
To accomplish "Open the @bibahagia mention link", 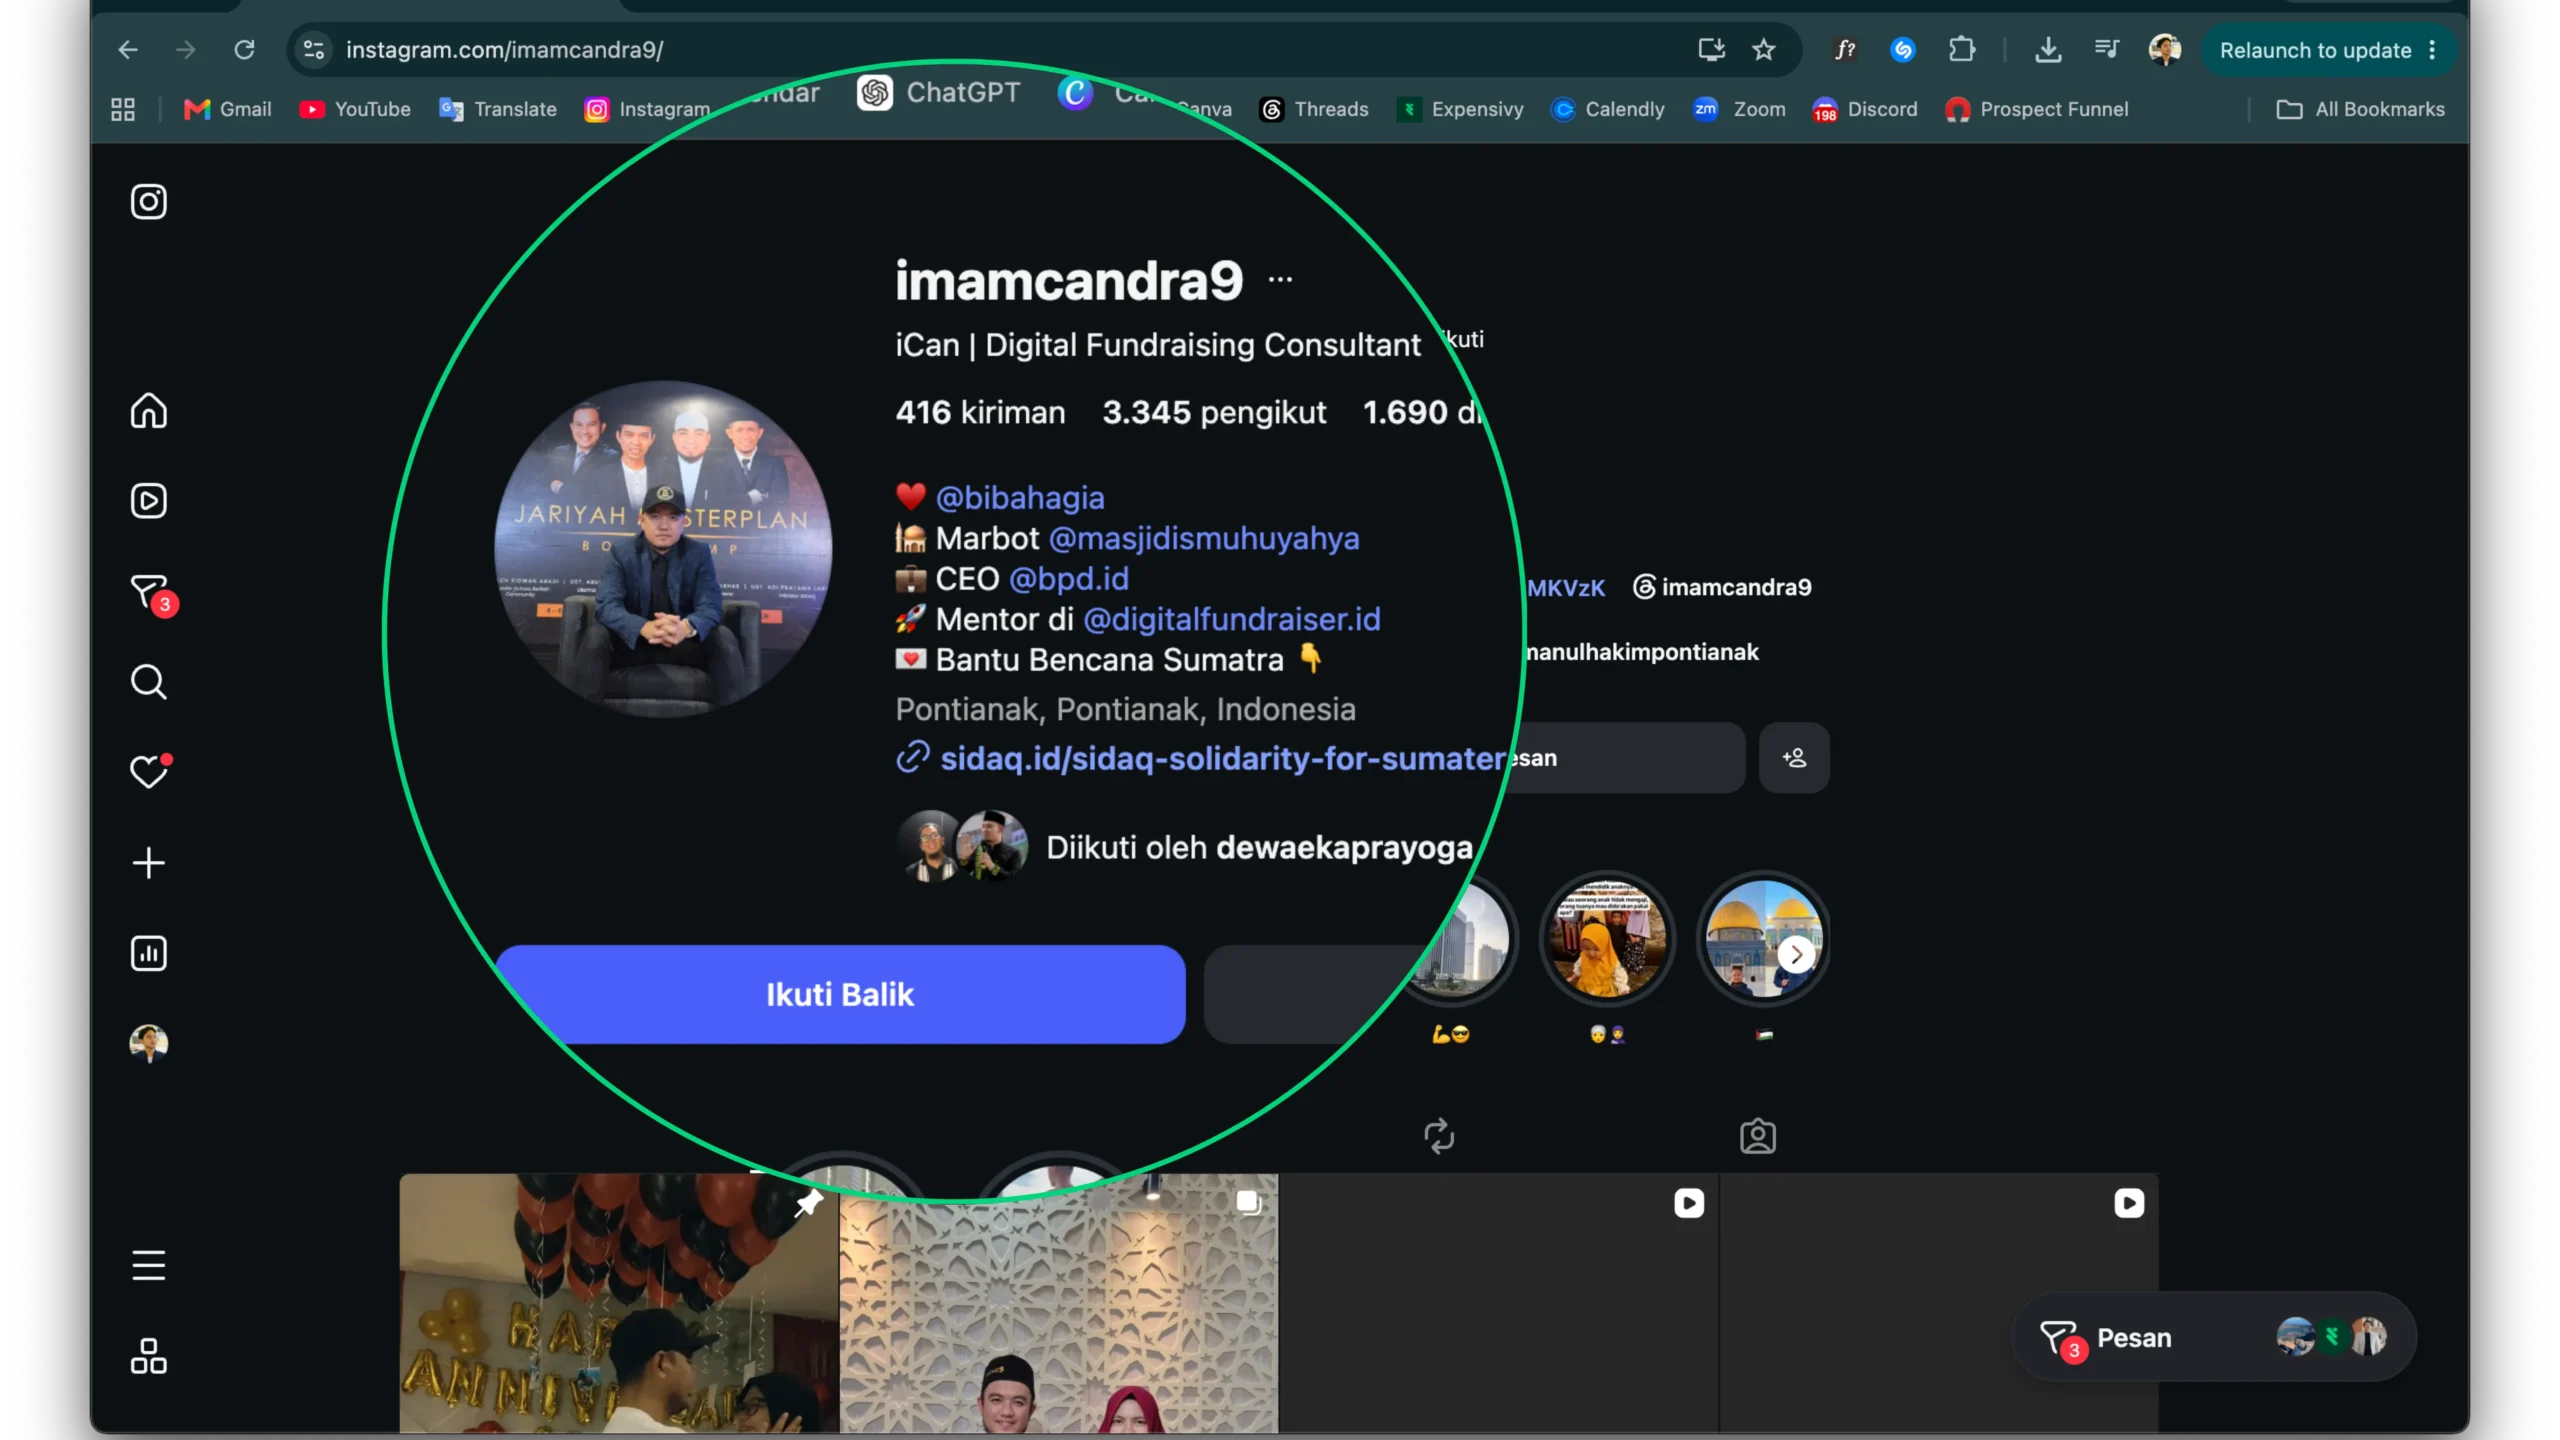I will point(1020,497).
